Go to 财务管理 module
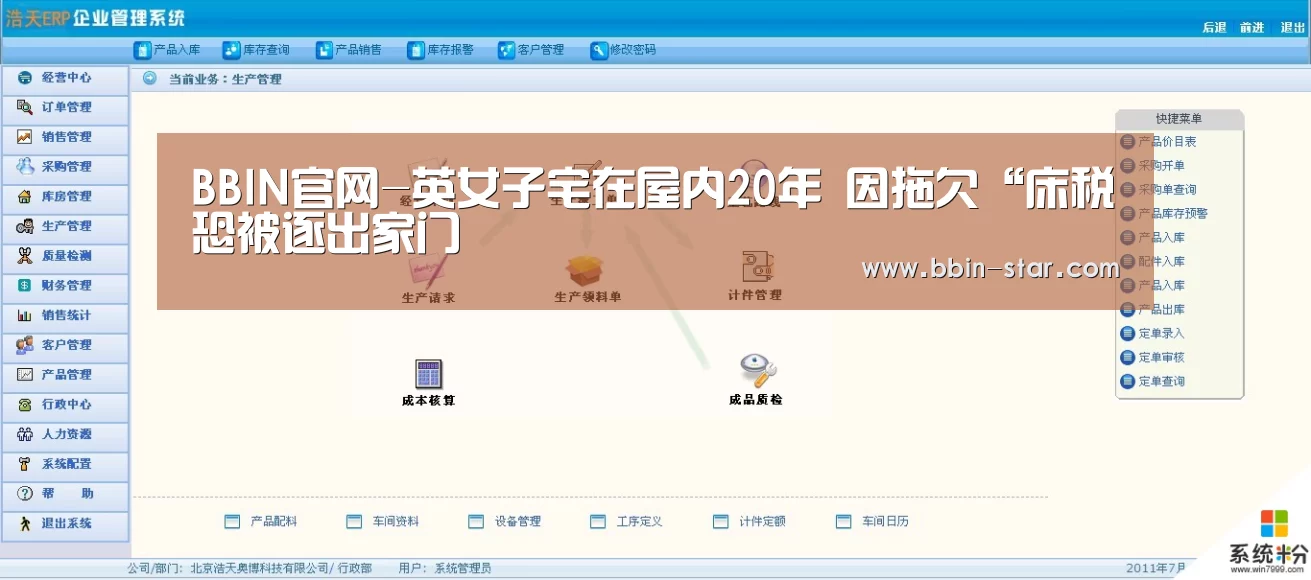1311x580 pixels. [65, 286]
